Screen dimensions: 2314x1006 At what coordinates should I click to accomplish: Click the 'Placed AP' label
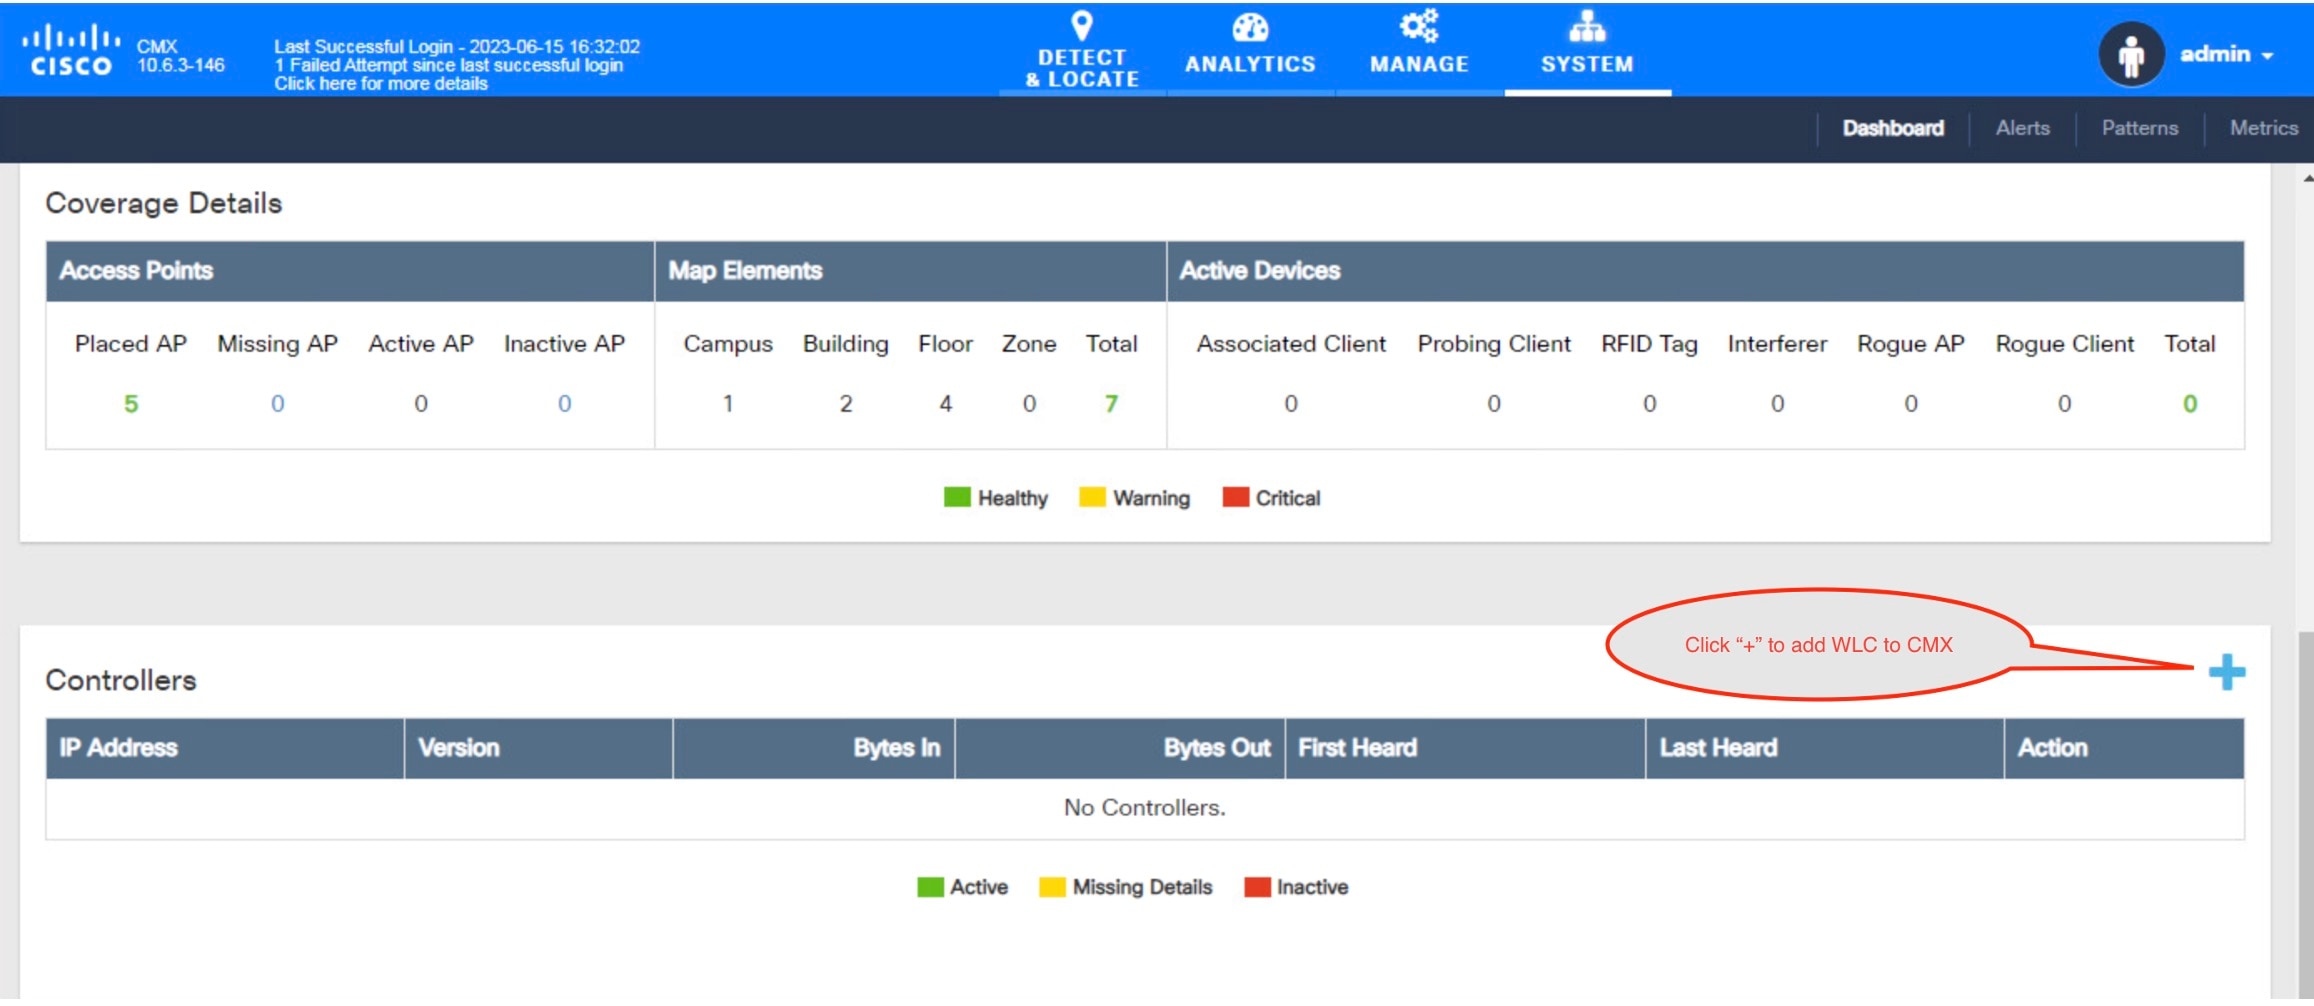click(x=131, y=344)
